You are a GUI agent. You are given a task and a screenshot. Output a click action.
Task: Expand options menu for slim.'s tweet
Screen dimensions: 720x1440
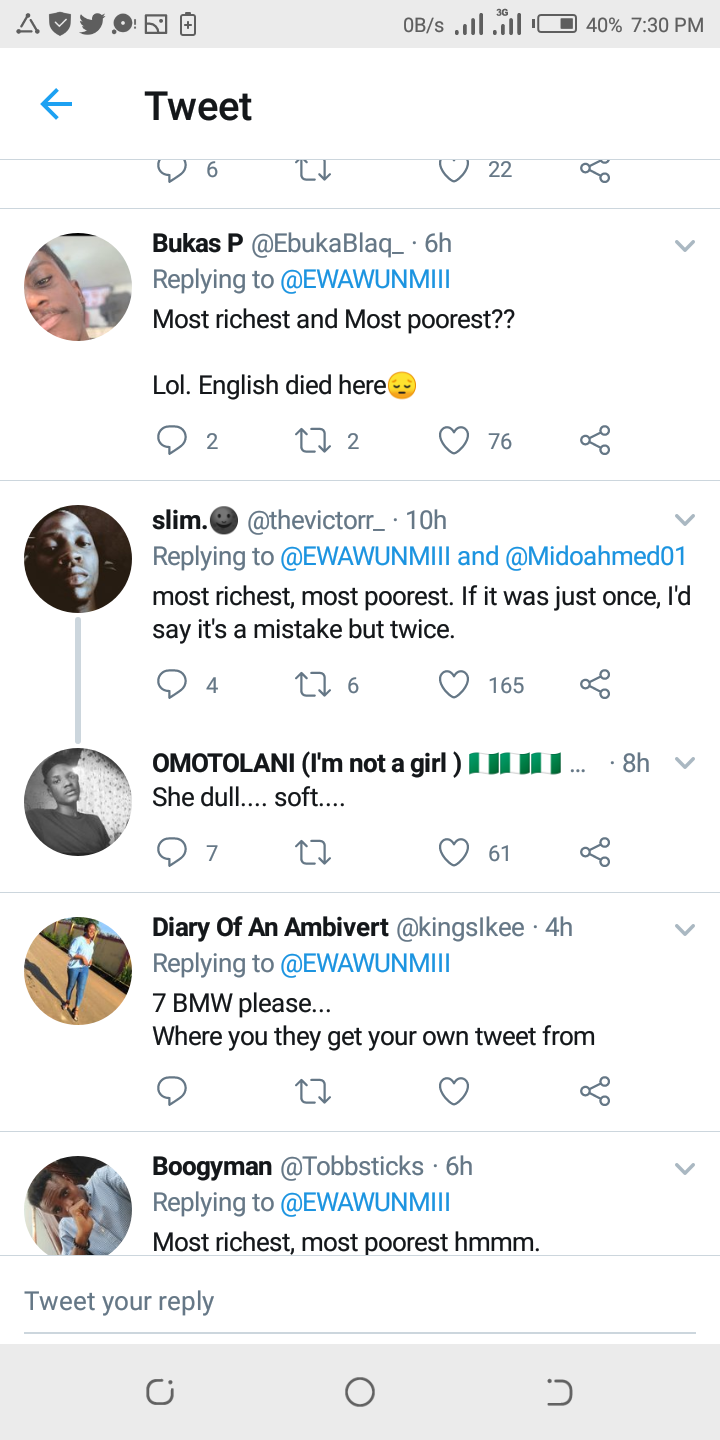pyautogui.click(x=684, y=520)
